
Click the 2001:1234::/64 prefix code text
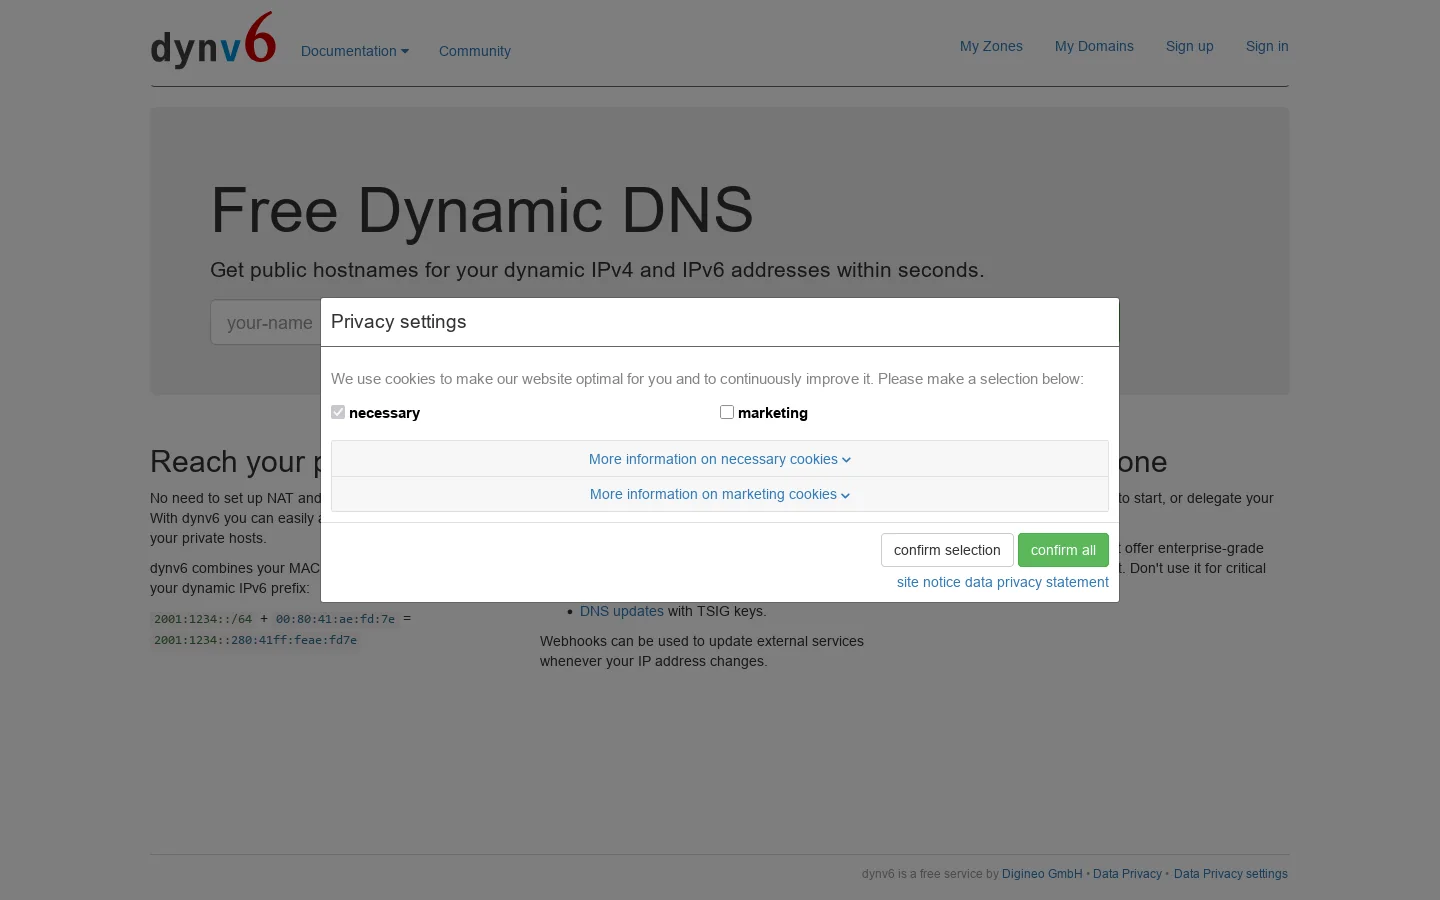coord(203,619)
